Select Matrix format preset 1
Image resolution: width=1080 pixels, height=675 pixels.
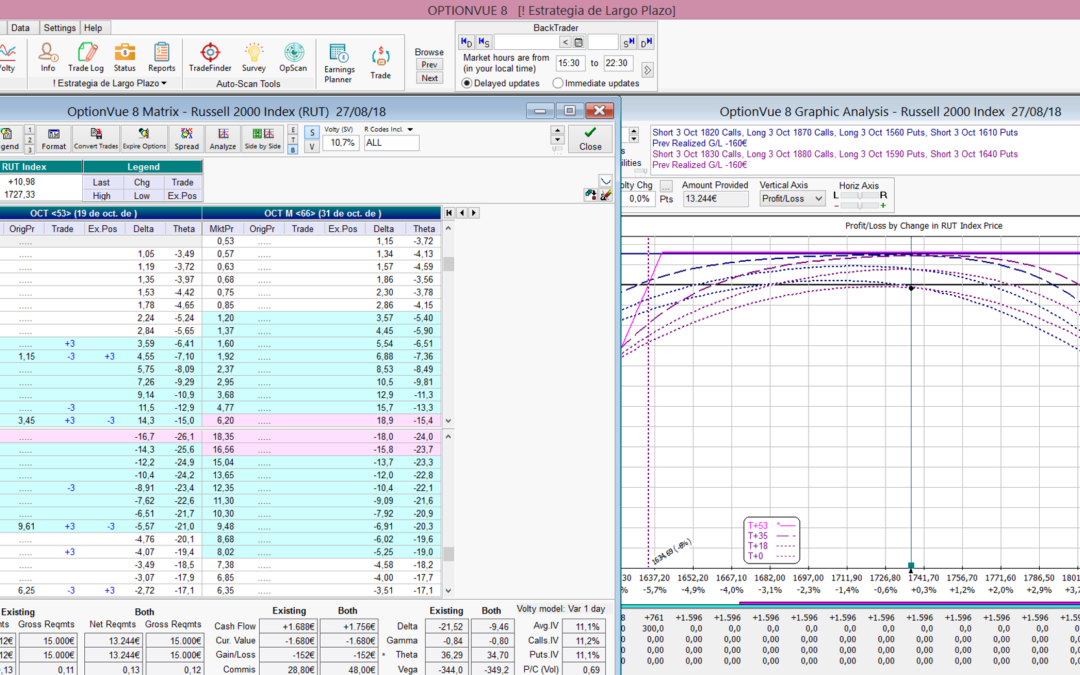pos(30,129)
